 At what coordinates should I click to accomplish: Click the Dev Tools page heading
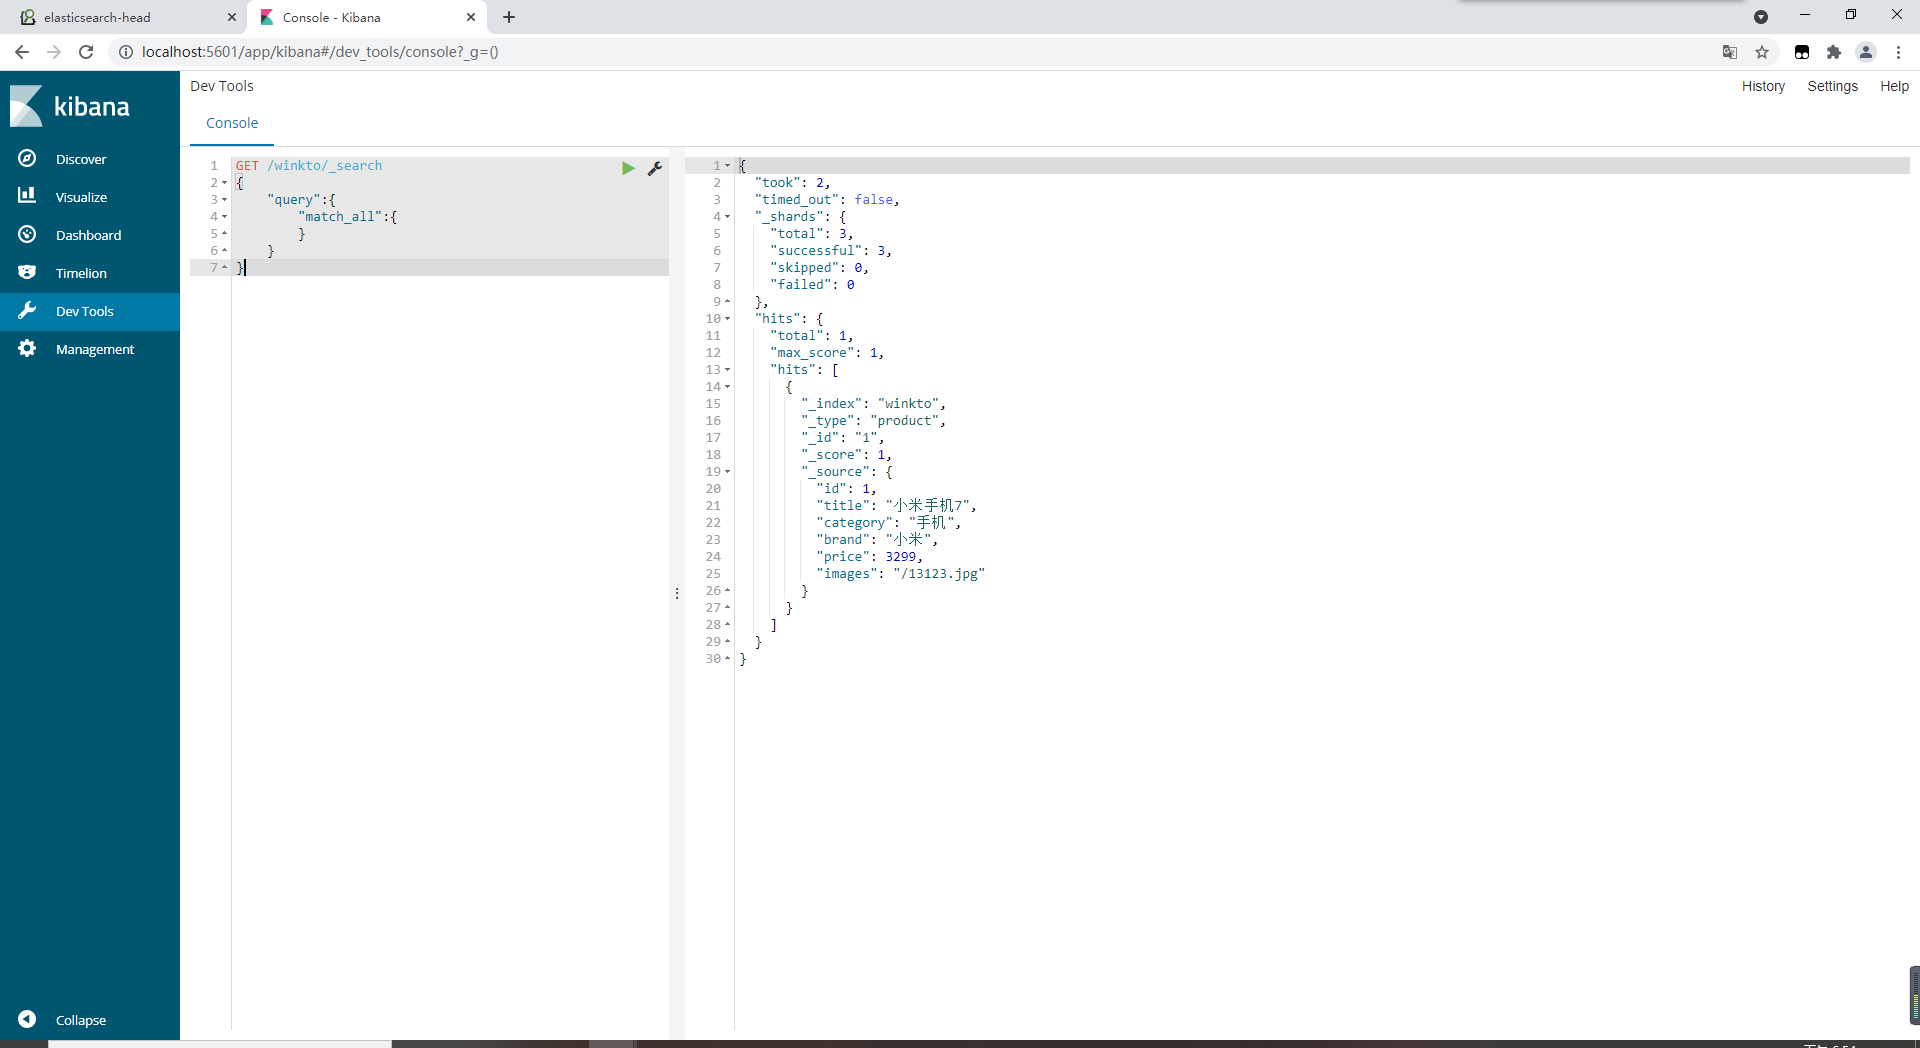pyautogui.click(x=222, y=86)
